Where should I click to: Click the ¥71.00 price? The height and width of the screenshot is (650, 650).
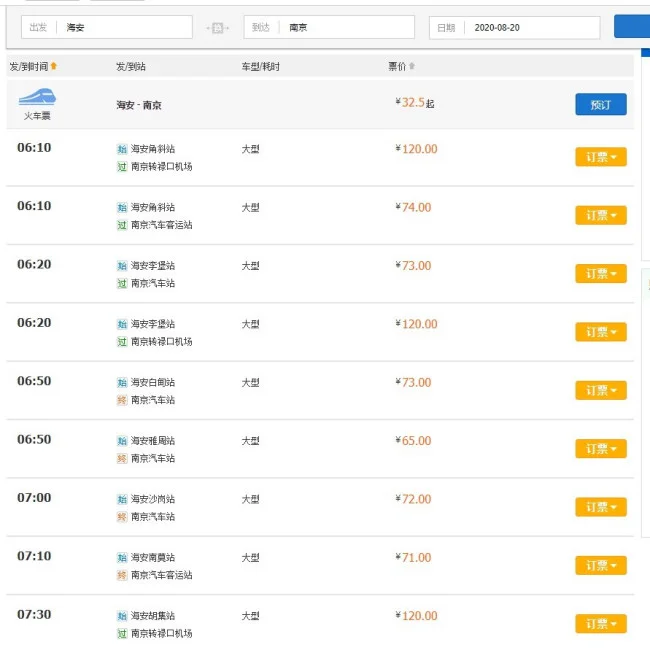(x=413, y=558)
